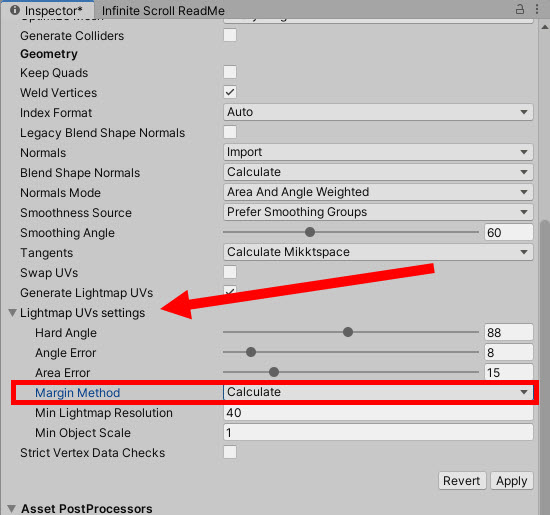Click the Tangents label
This screenshot has height=515, width=550.
(x=46, y=253)
